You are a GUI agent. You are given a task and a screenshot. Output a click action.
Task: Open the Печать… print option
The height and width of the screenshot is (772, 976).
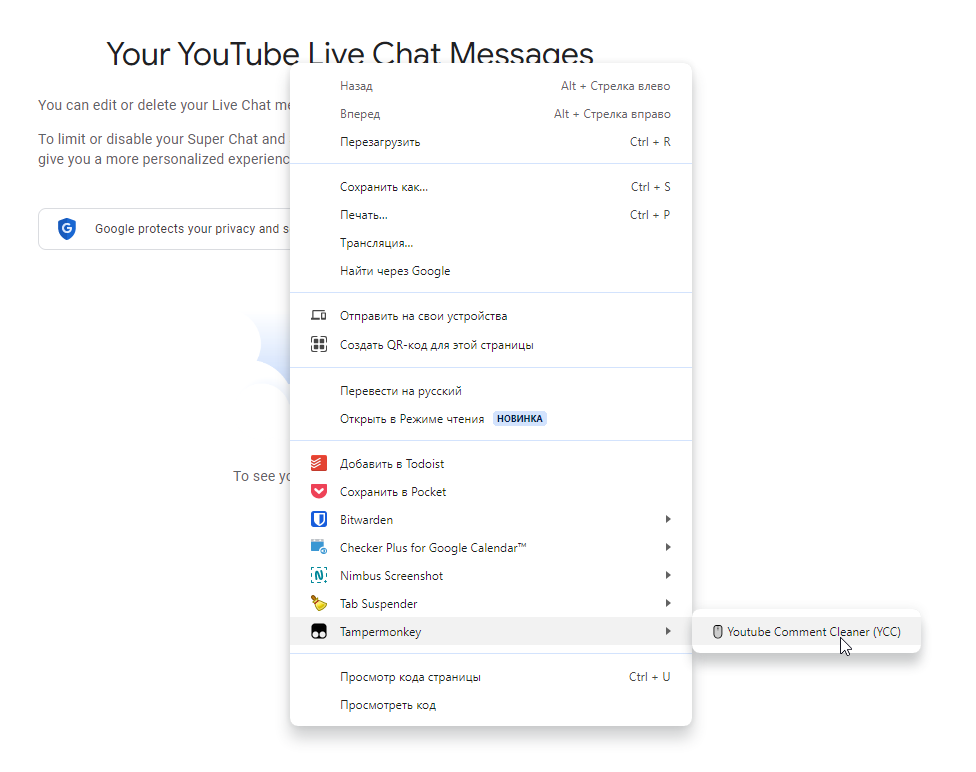click(x=490, y=215)
